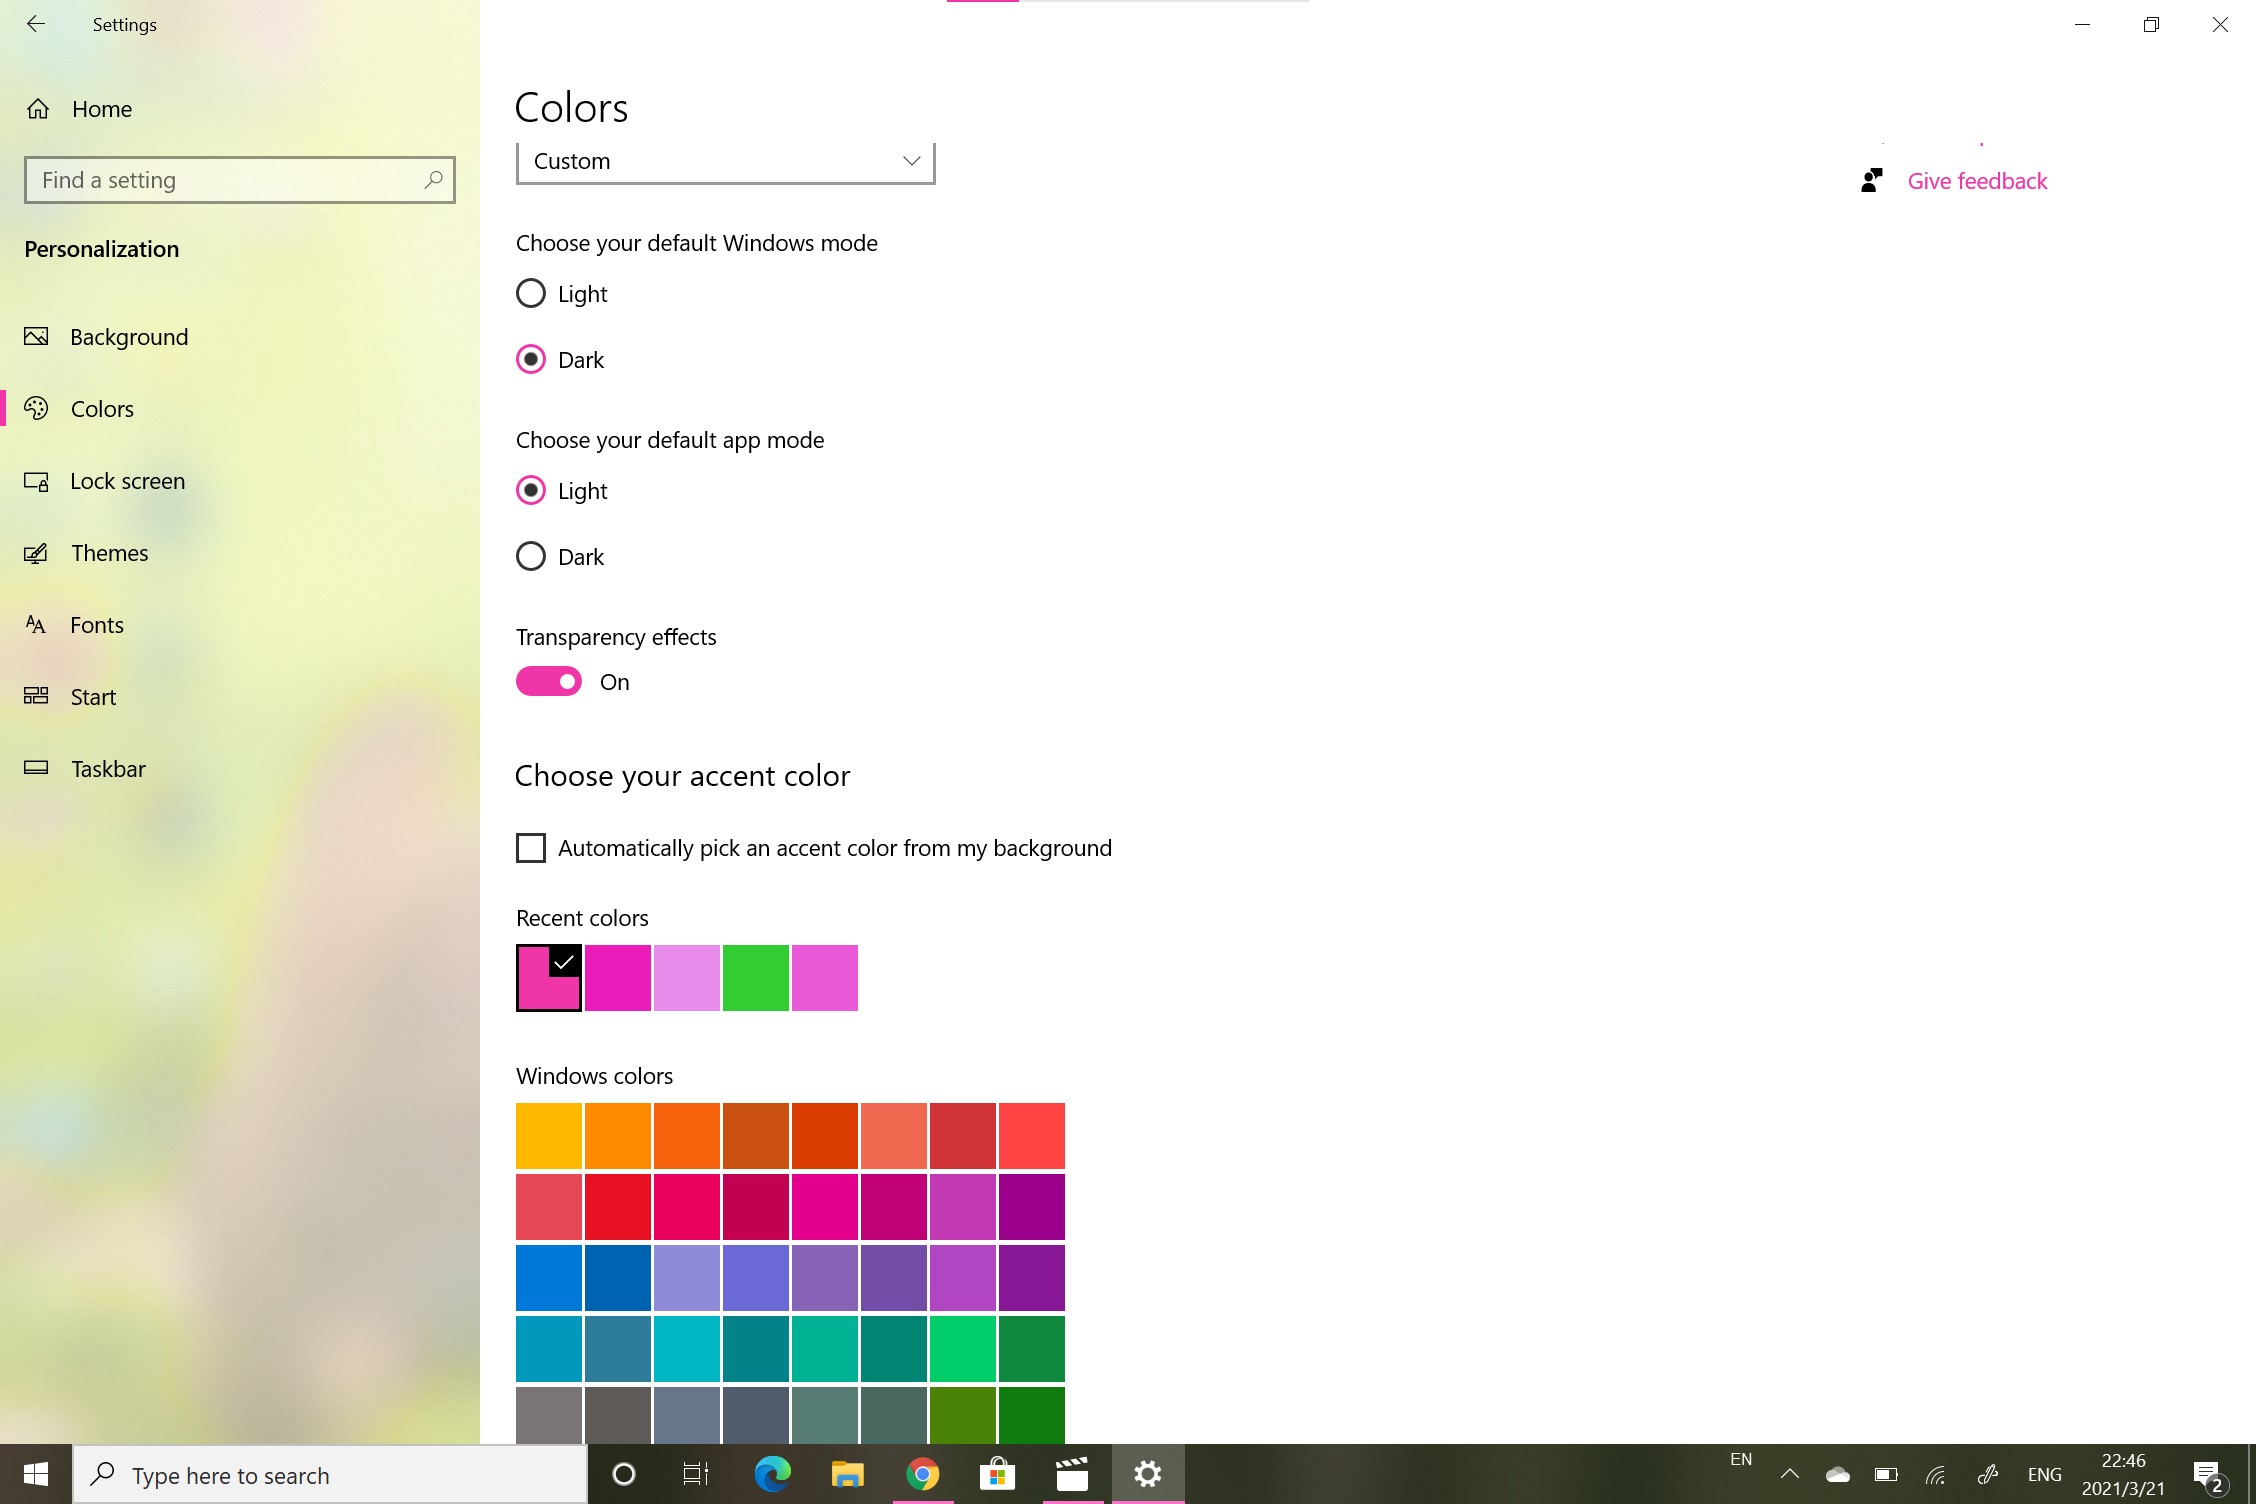Turn off the Transparency effects switch
The image size is (2256, 1504).
pyautogui.click(x=549, y=682)
